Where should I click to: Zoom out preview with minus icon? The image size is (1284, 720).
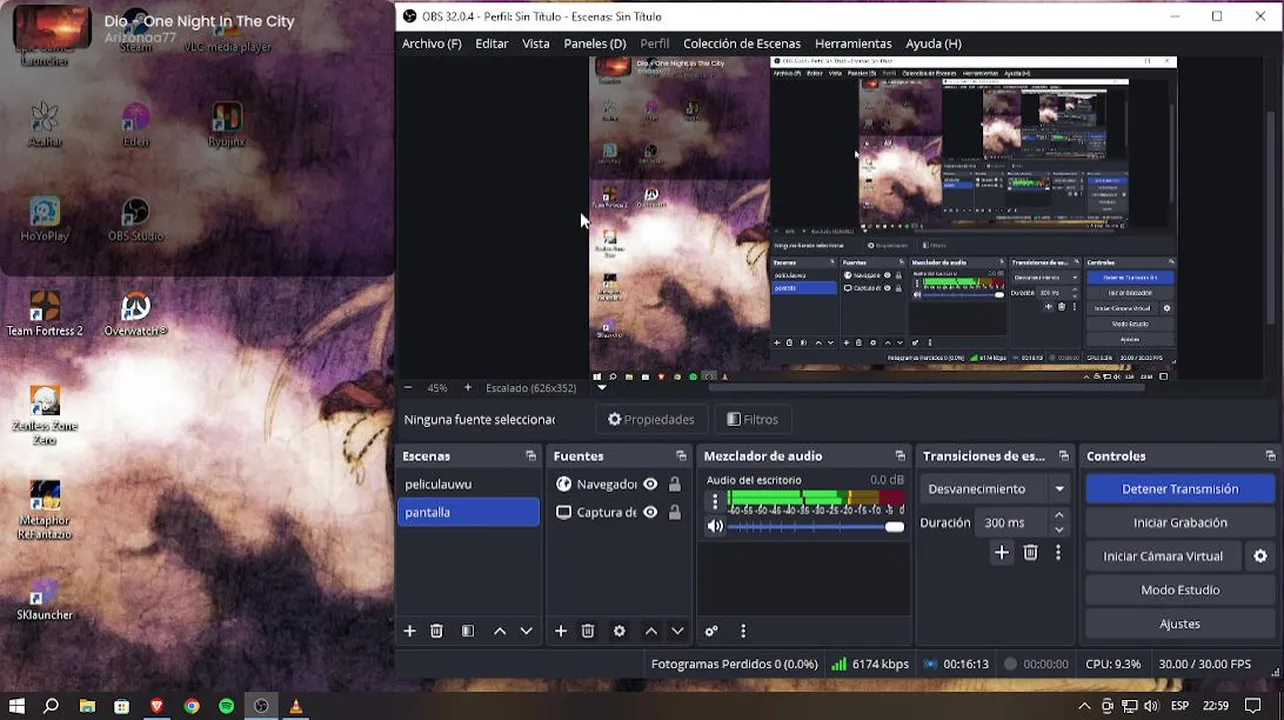point(407,387)
